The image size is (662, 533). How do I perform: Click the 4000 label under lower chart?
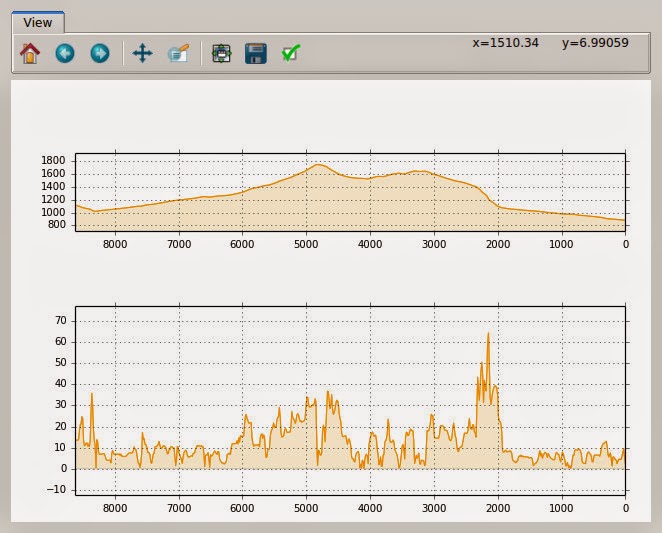pyautogui.click(x=370, y=508)
